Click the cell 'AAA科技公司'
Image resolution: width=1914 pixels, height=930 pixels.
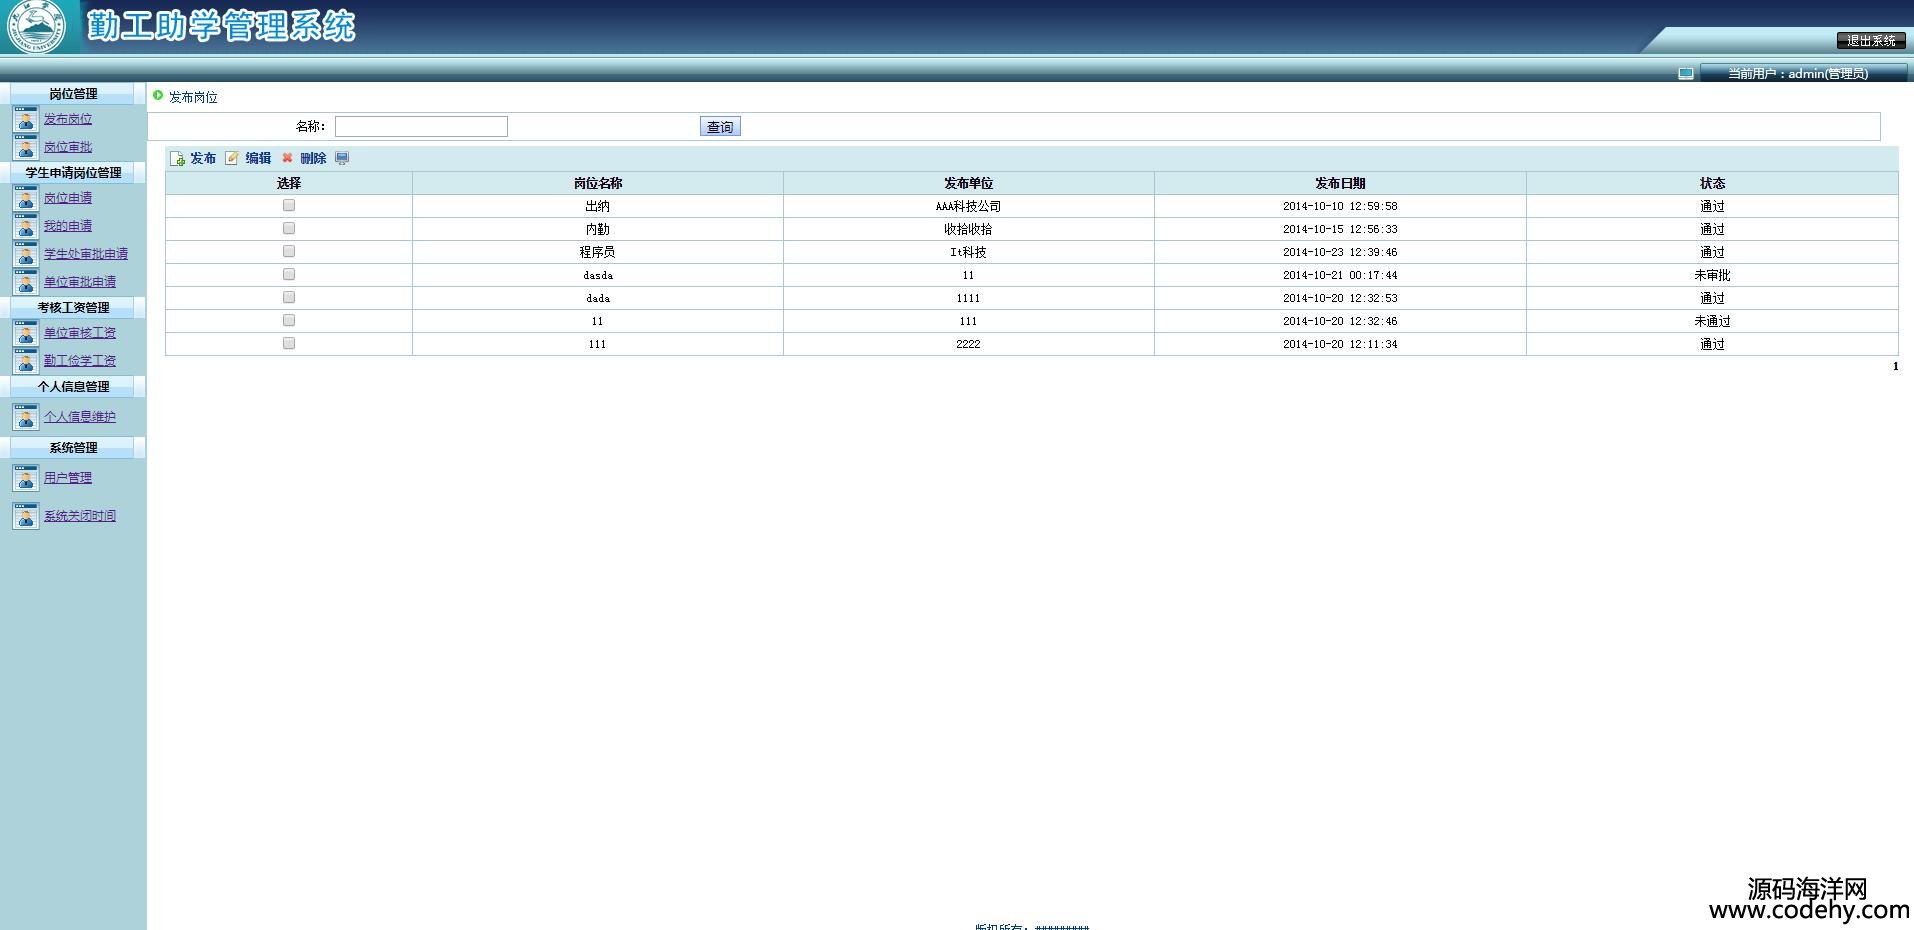point(968,206)
